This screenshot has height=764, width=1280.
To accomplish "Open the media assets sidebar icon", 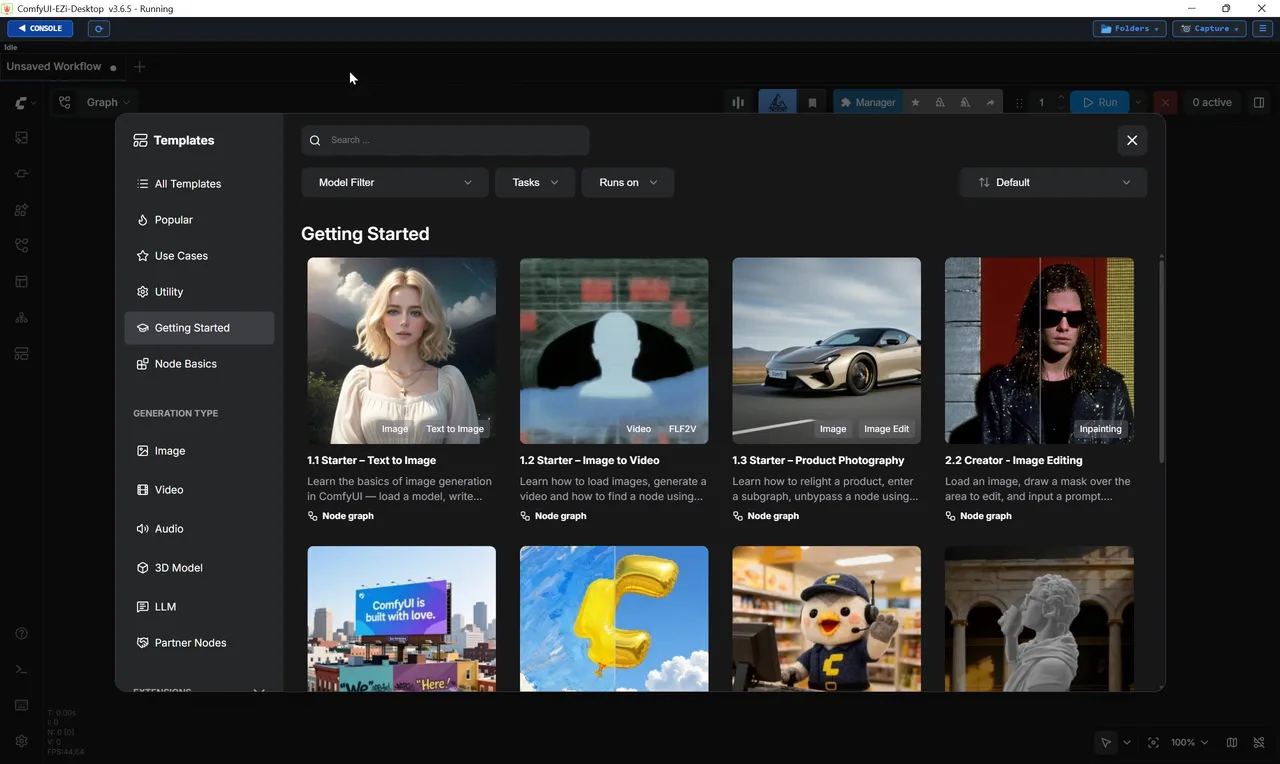I will (21, 138).
